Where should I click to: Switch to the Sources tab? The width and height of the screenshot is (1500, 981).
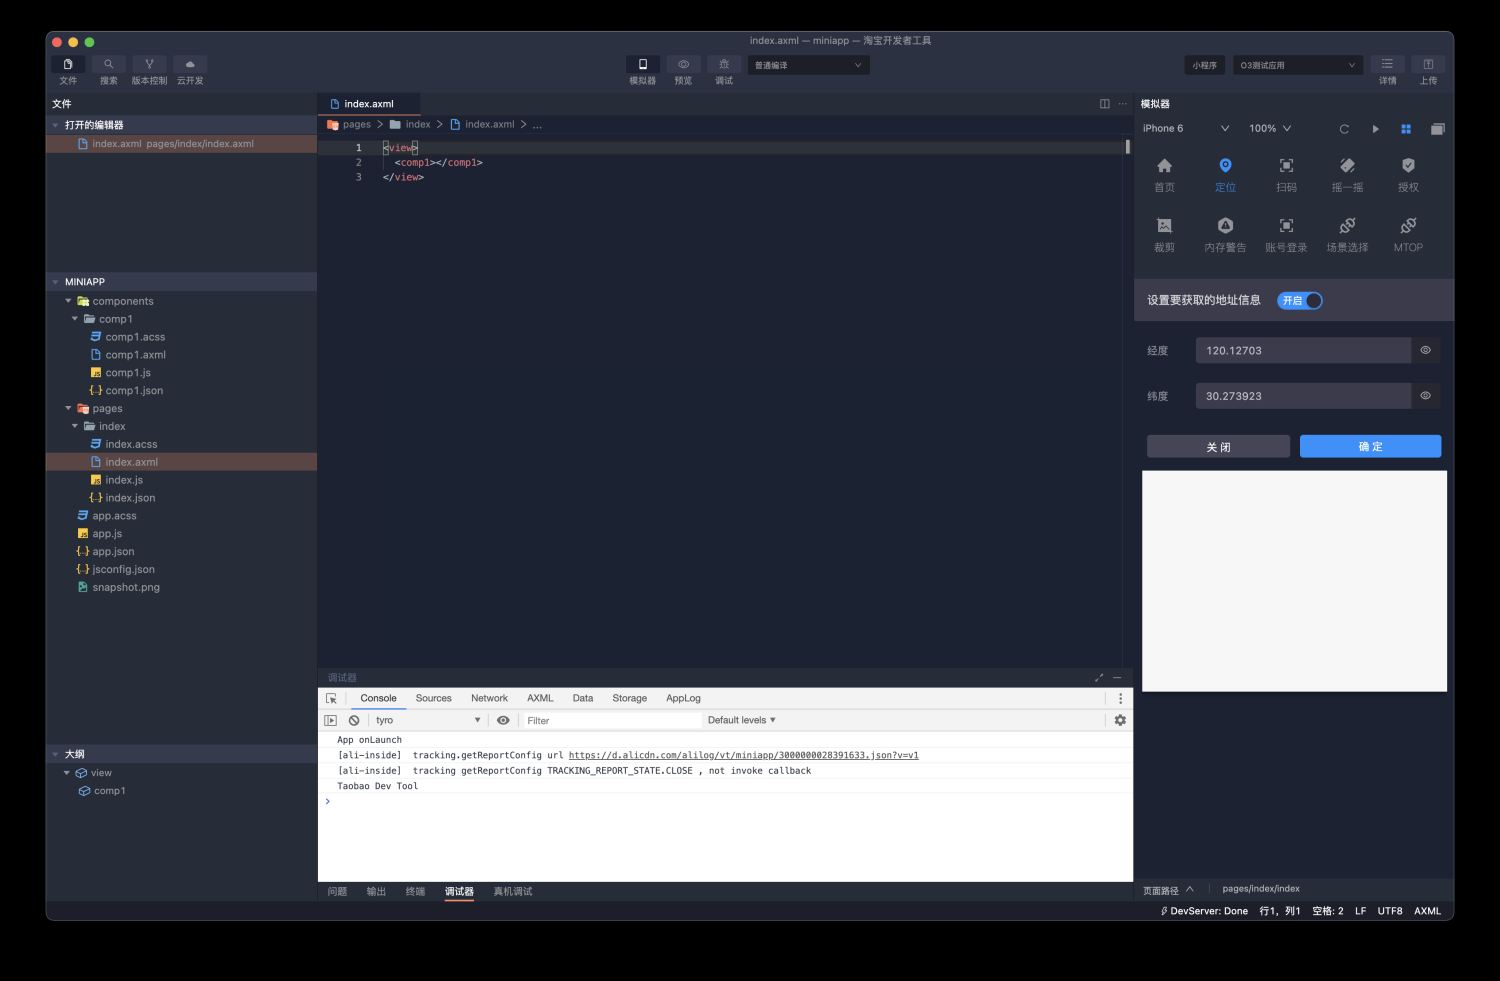coord(433,698)
